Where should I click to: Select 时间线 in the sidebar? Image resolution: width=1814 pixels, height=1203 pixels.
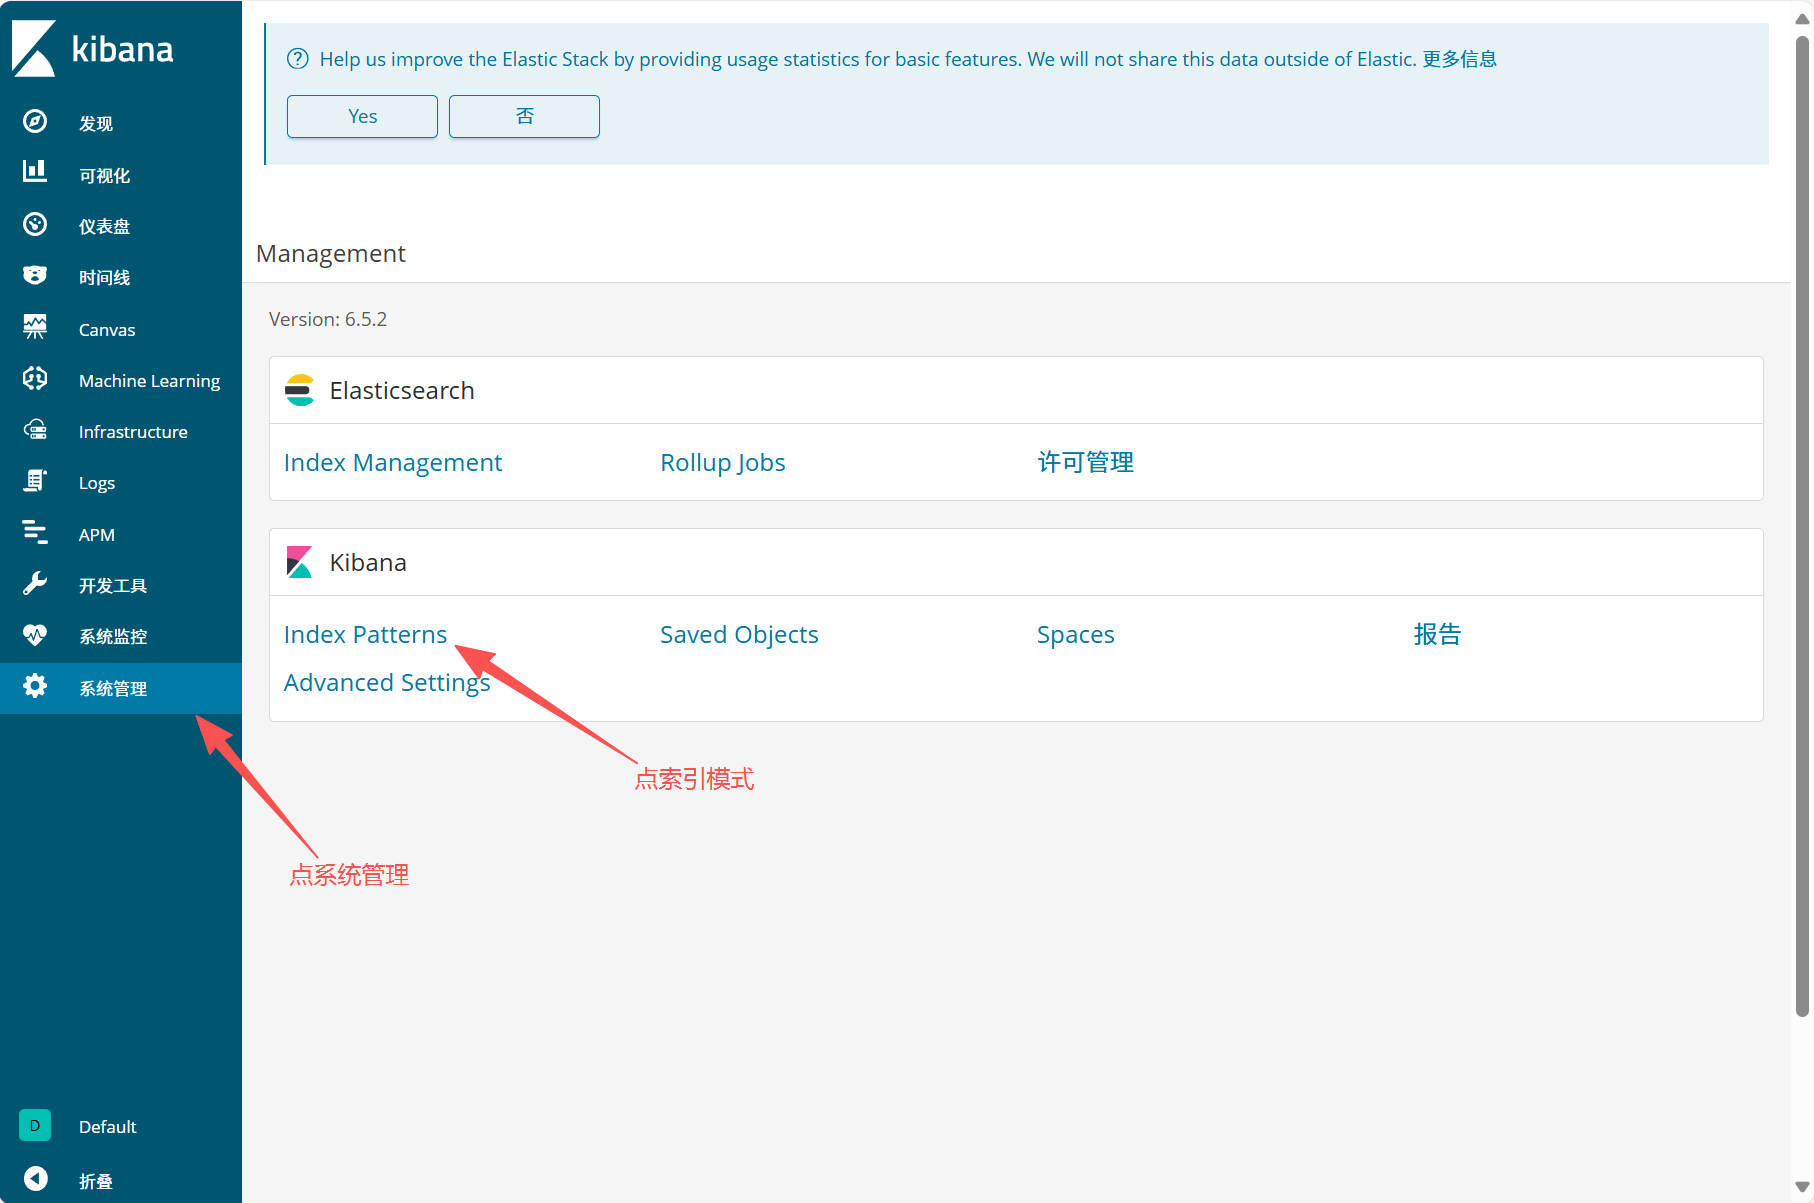point(104,278)
